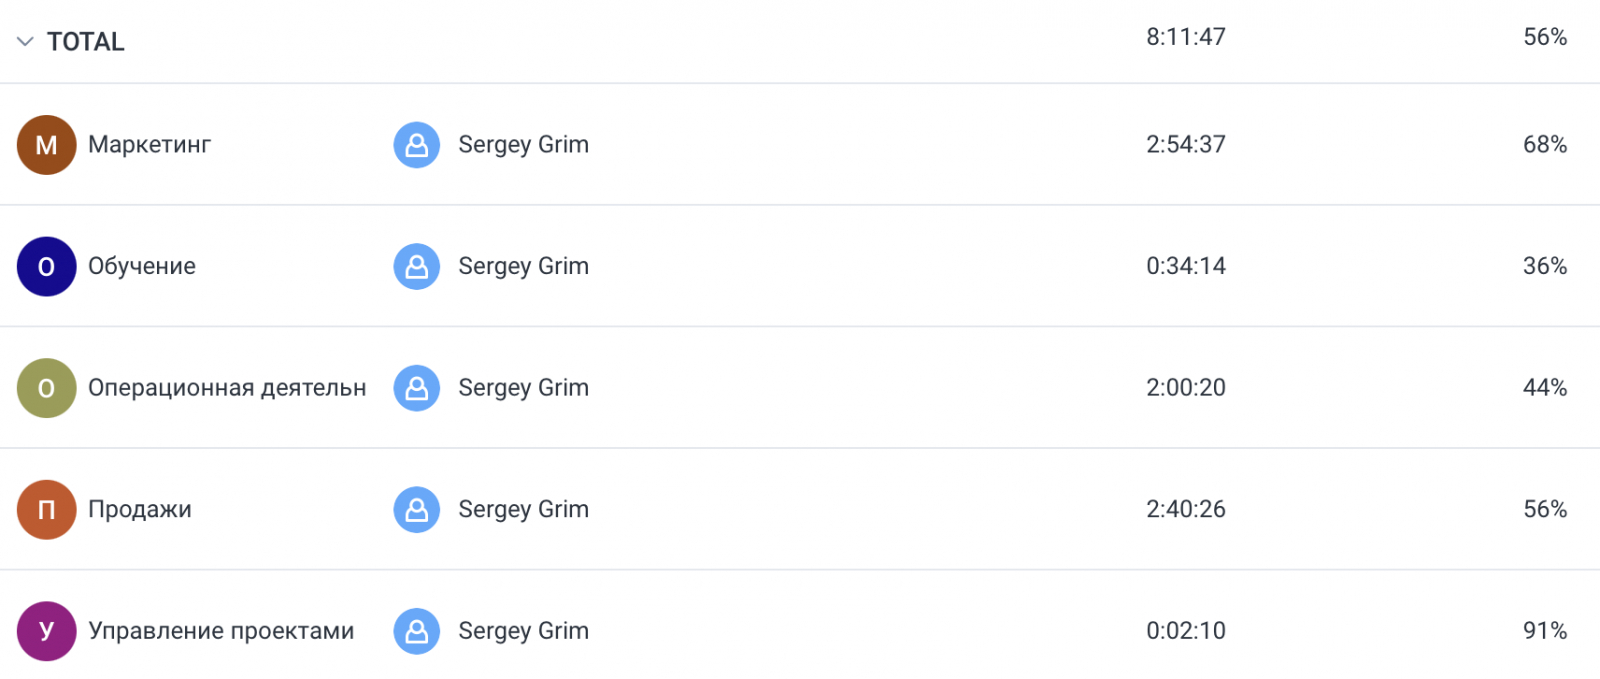The height and width of the screenshot is (679, 1600).
Task: Open the Обучение project name
Action: (x=142, y=267)
